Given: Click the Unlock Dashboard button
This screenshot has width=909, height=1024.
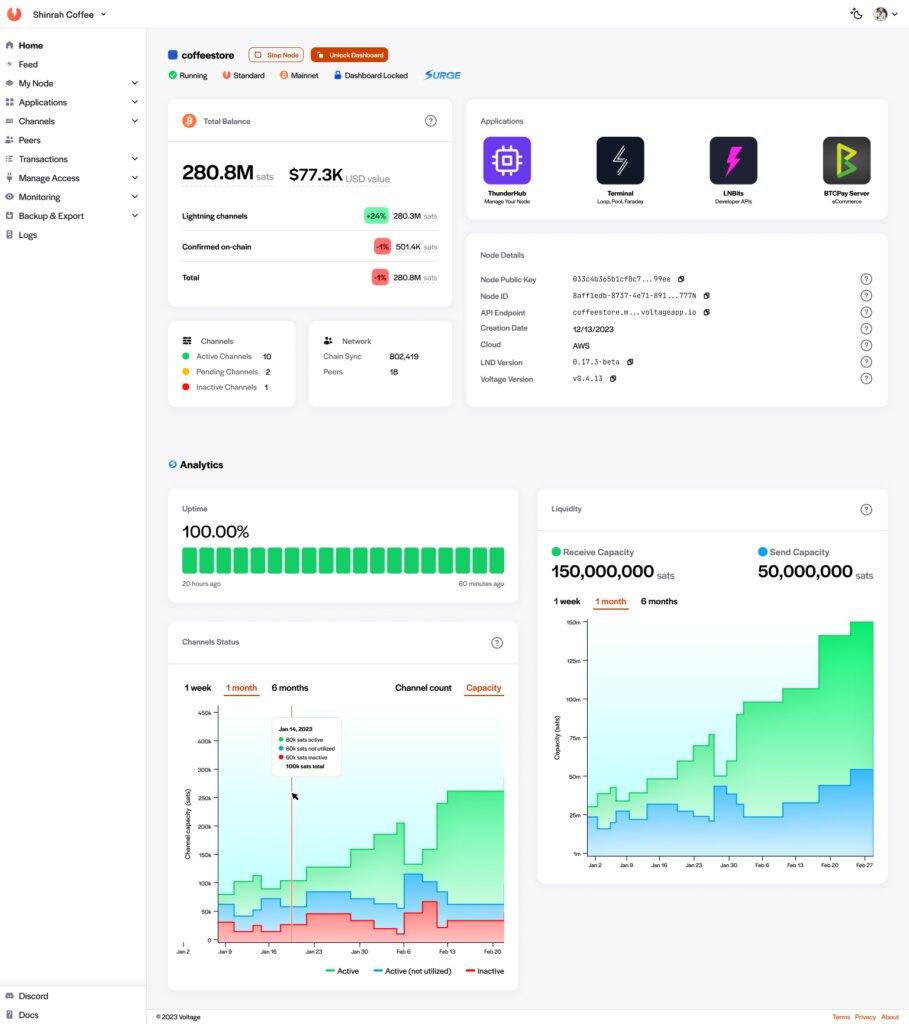Looking at the screenshot, I should point(349,55).
